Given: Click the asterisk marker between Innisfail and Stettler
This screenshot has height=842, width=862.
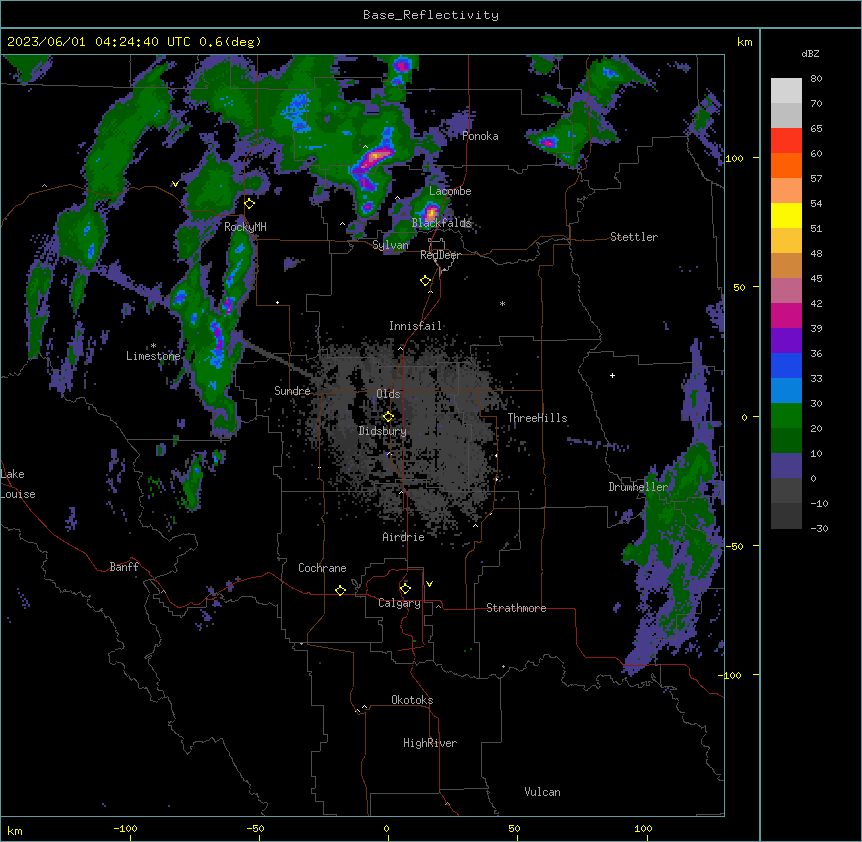Looking at the screenshot, I should pos(502,303).
